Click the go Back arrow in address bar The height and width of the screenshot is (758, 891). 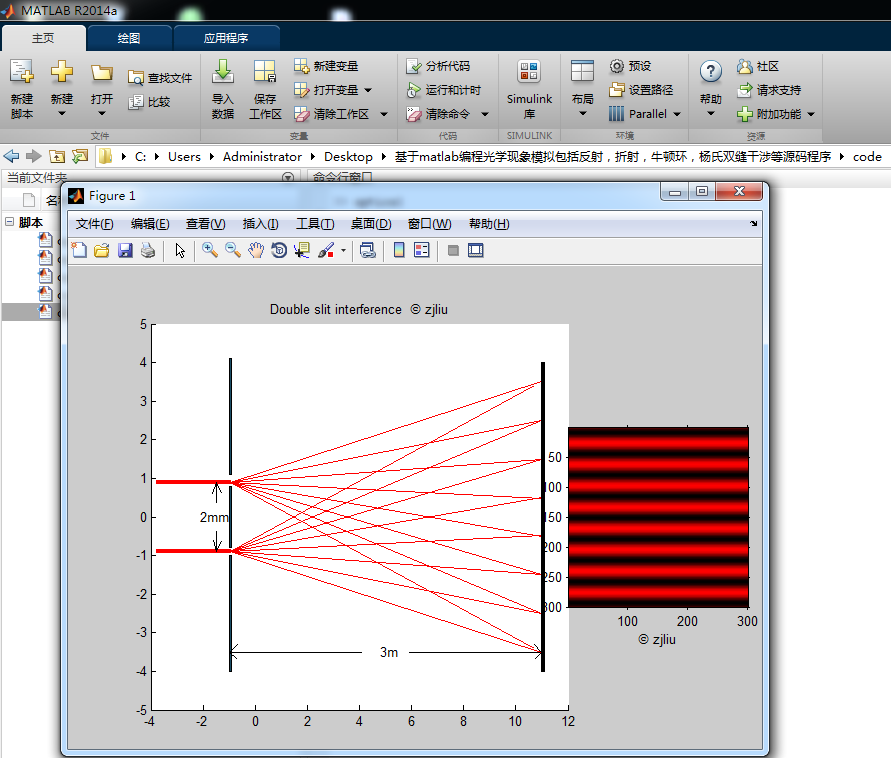[11, 156]
